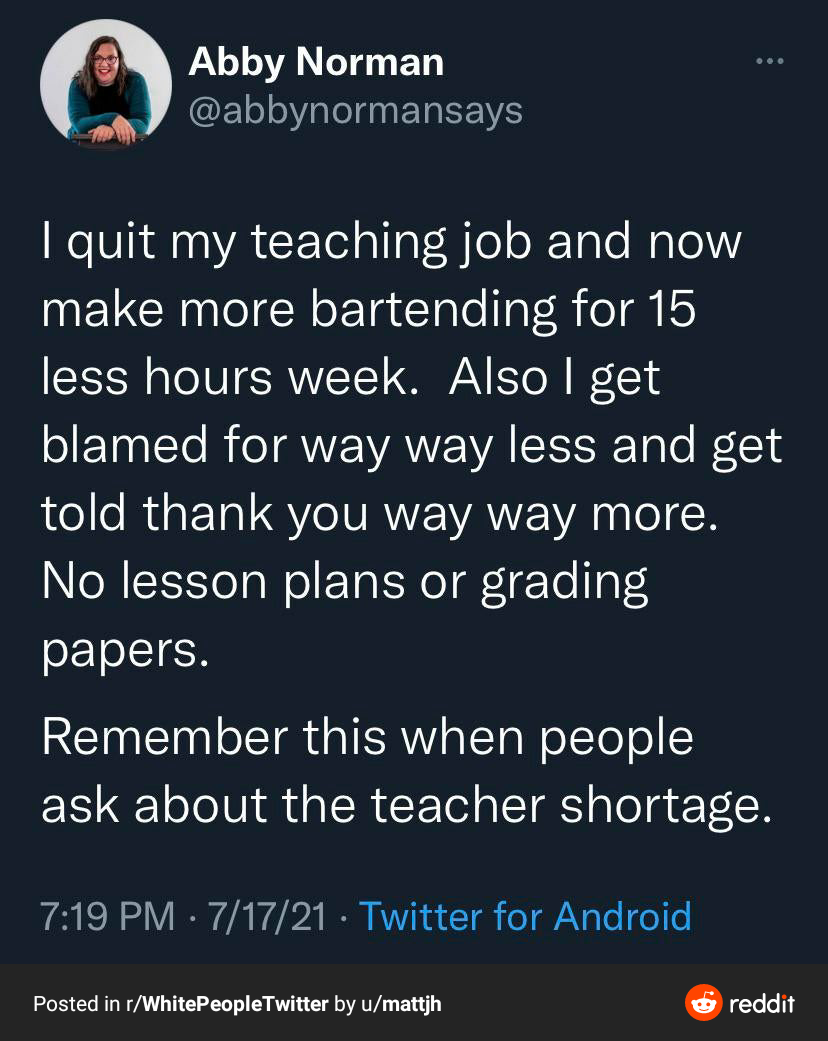Open Abby Norman's profile picture
This screenshot has height=1041, width=828.
click(106, 84)
